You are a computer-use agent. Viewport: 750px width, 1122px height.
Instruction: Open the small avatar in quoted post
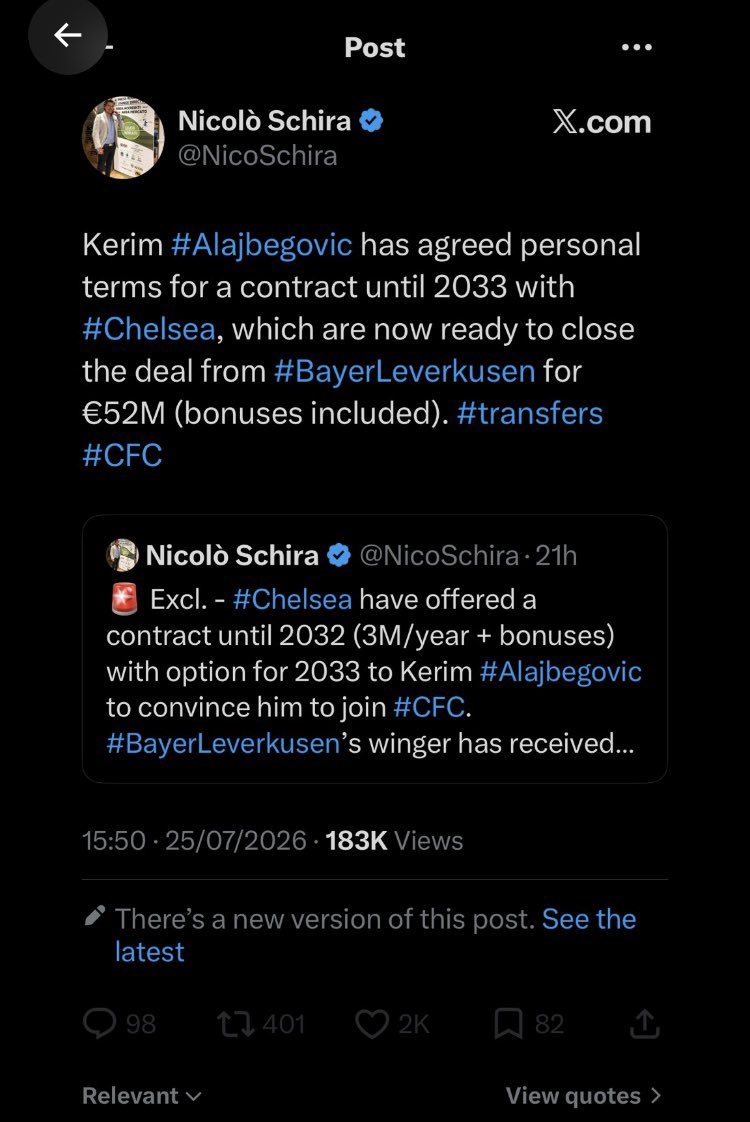click(122, 555)
